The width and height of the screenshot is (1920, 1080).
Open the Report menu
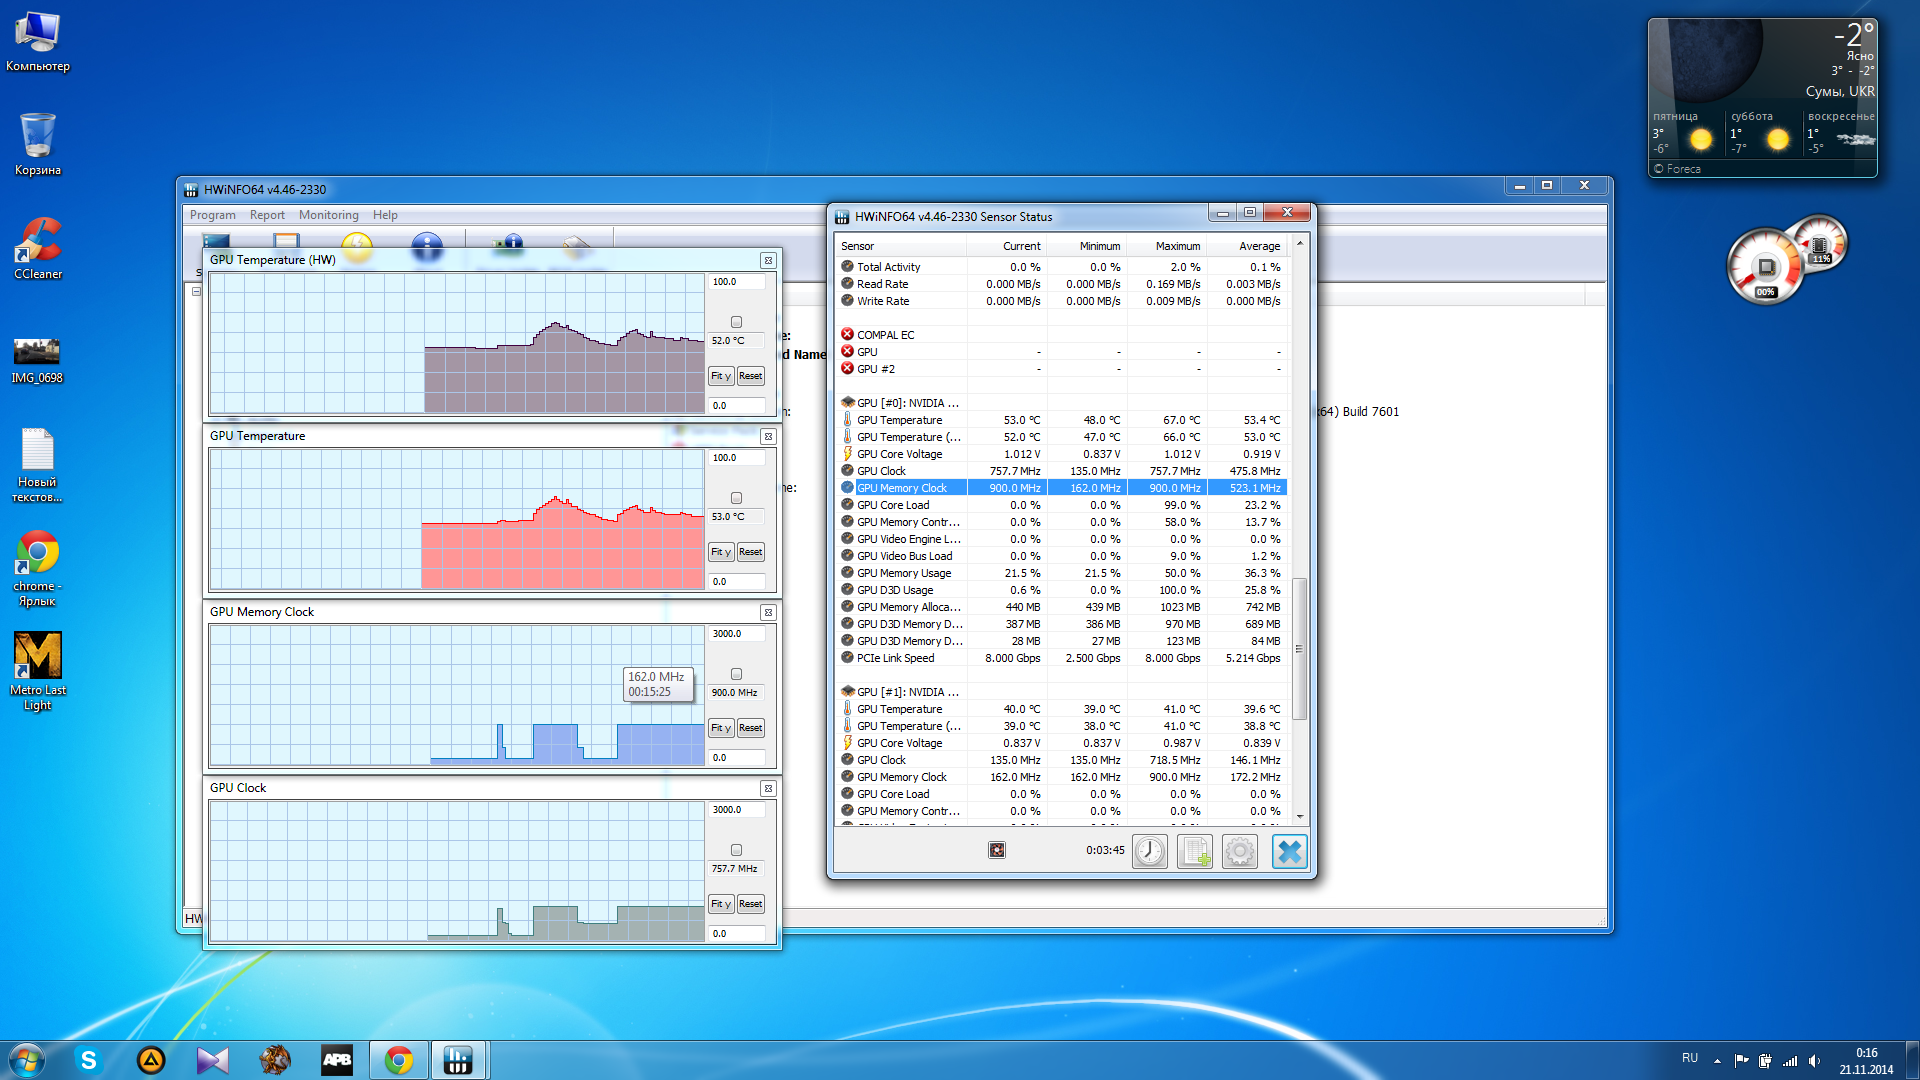pyautogui.click(x=267, y=215)
